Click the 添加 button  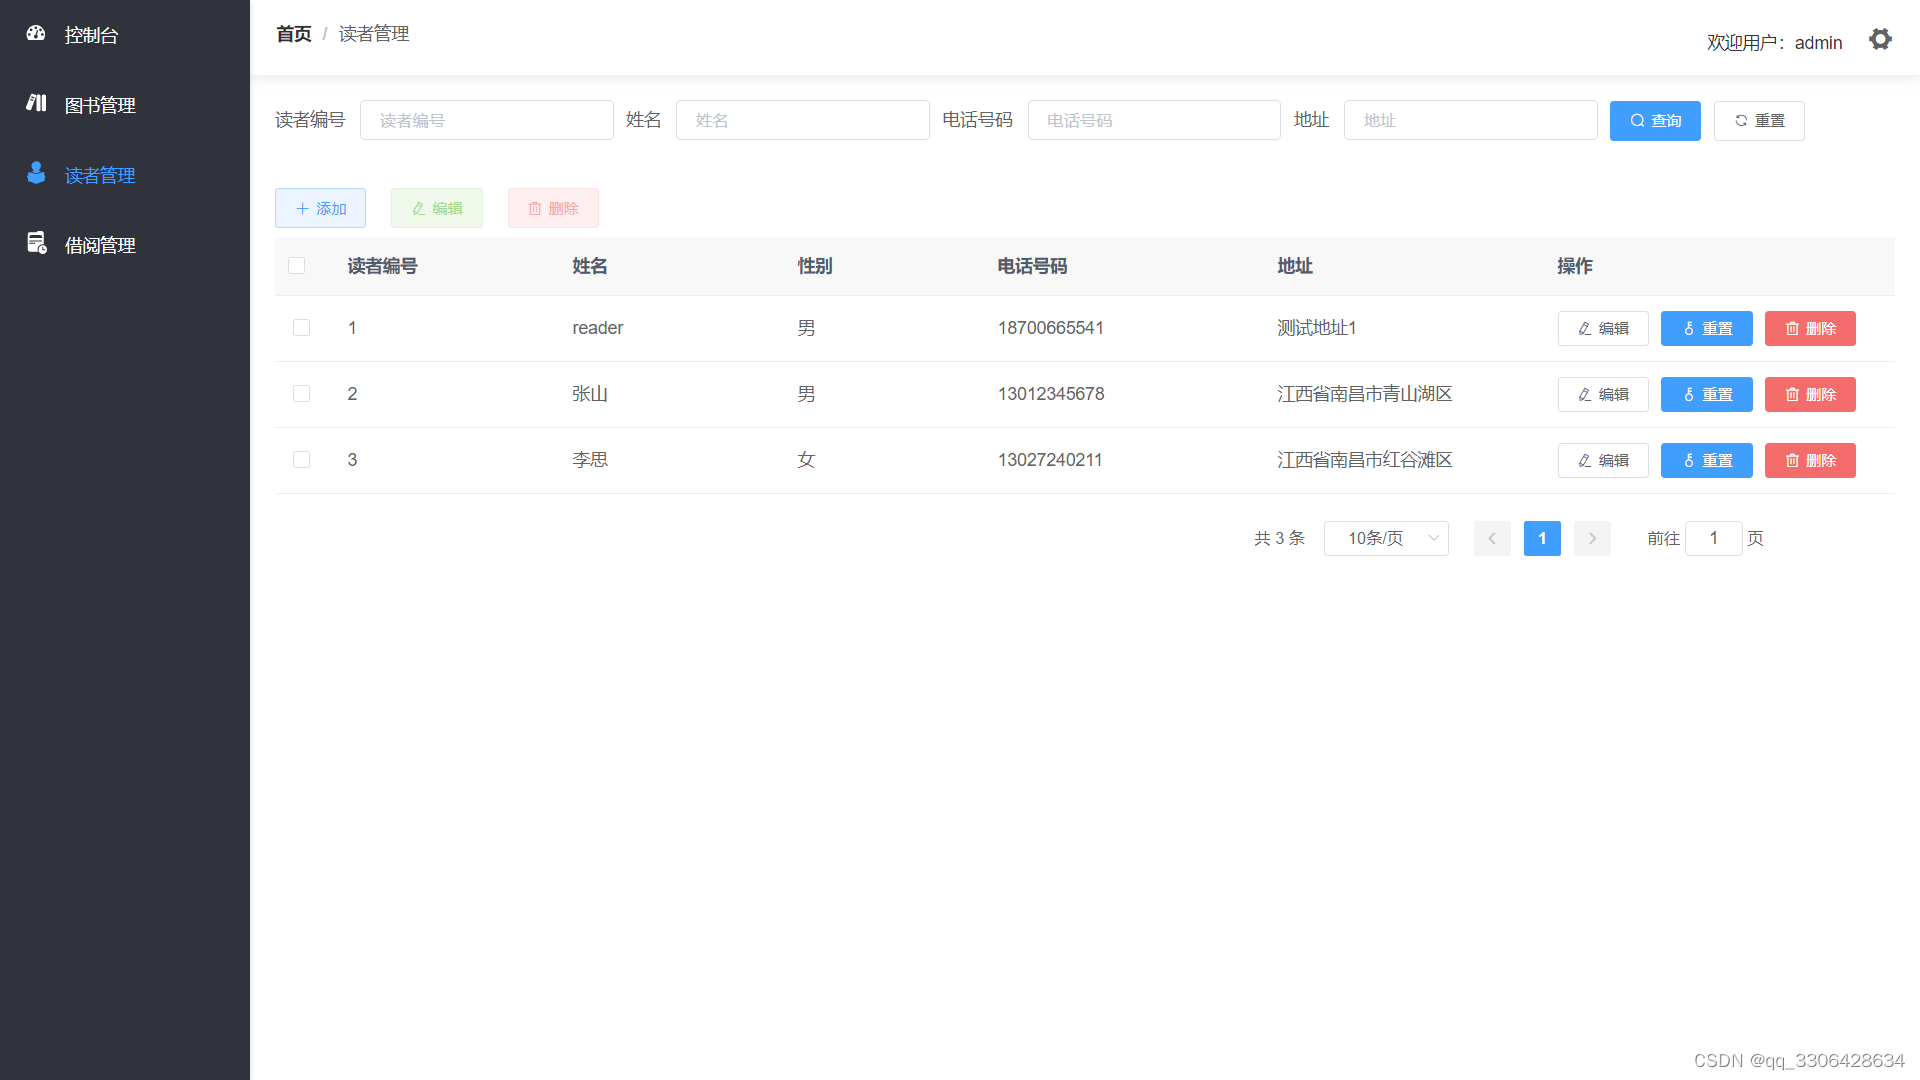[320, 208]
